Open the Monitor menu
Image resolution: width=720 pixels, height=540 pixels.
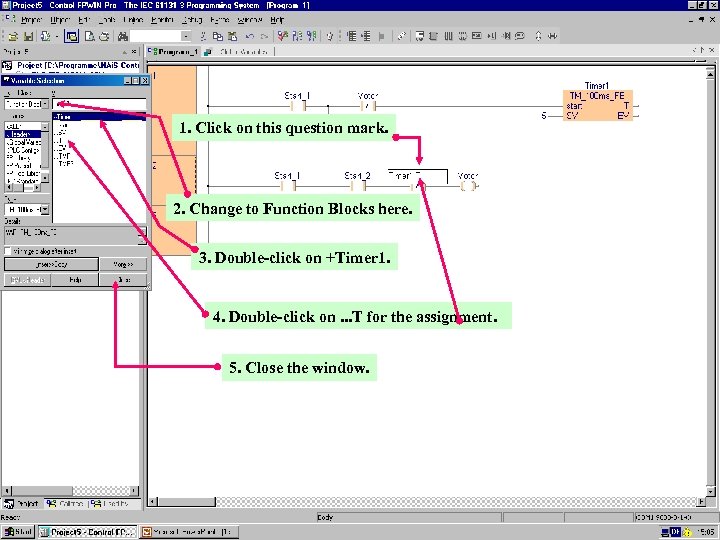pyautogui.click(x=162, y=20)
